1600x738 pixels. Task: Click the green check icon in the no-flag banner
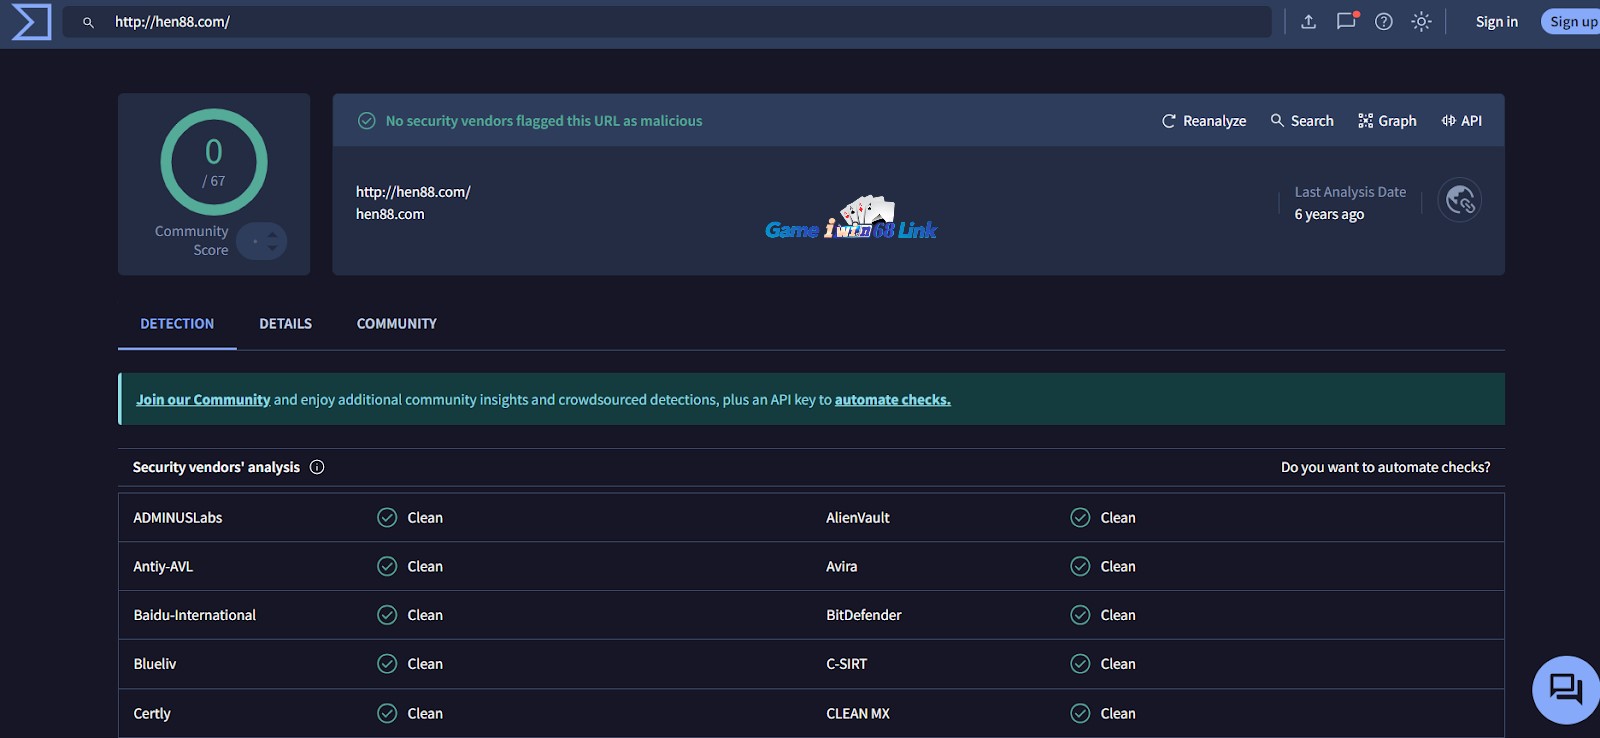click(x=367, y=121)
